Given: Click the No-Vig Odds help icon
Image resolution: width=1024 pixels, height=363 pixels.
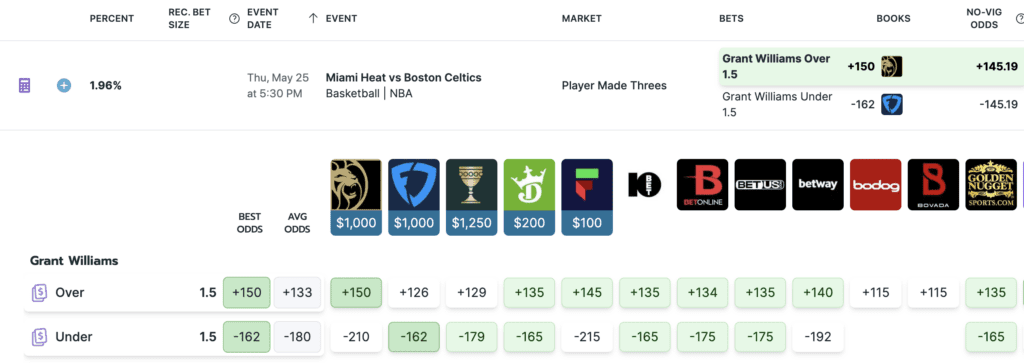Looking at the screenshot, I should (1019, 18).
